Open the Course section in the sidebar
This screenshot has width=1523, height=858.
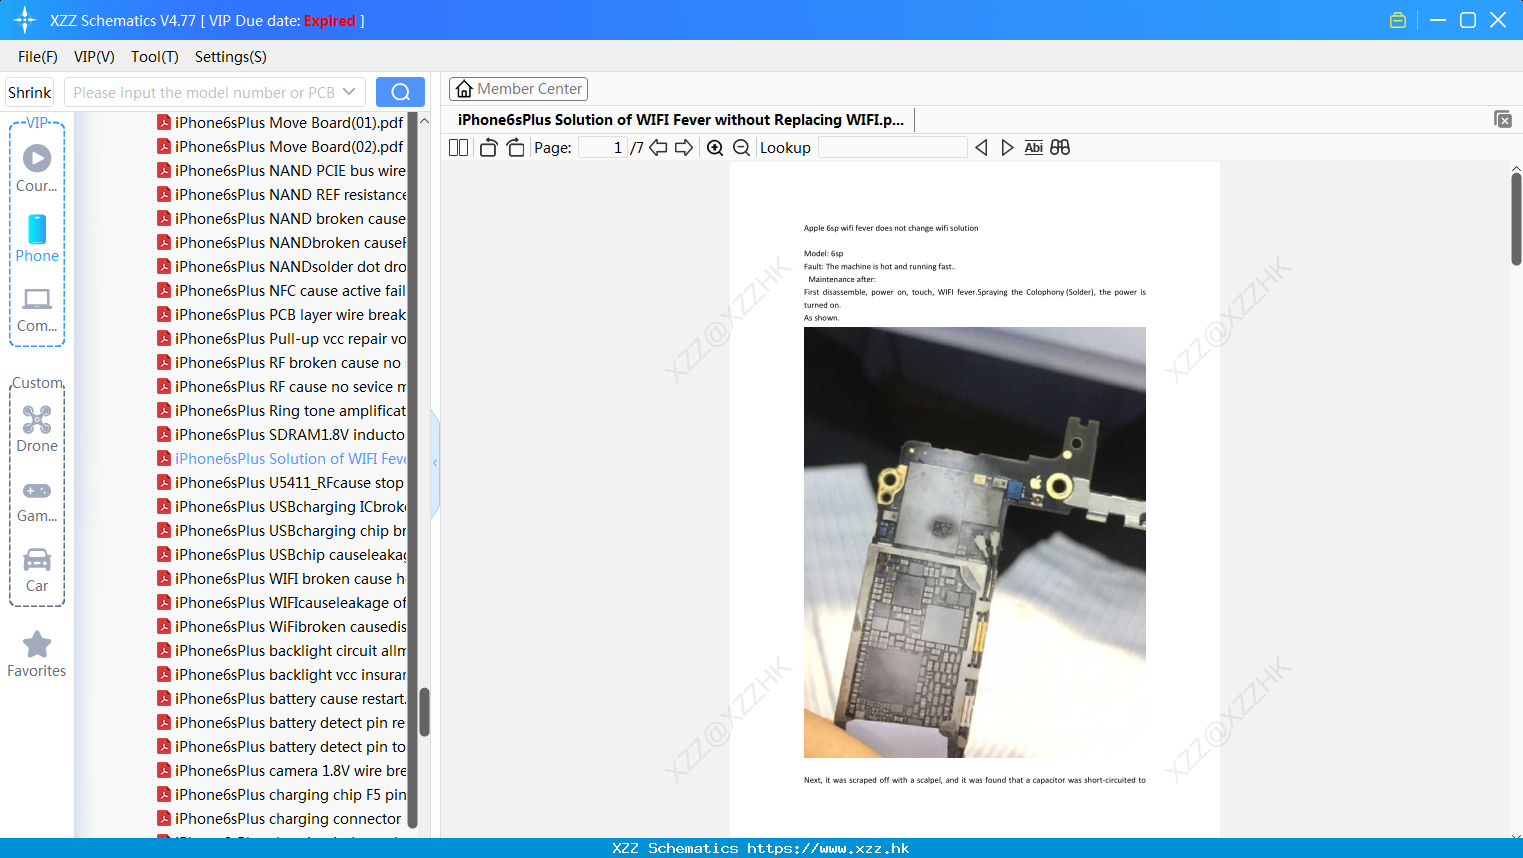[x=37, y=168]
